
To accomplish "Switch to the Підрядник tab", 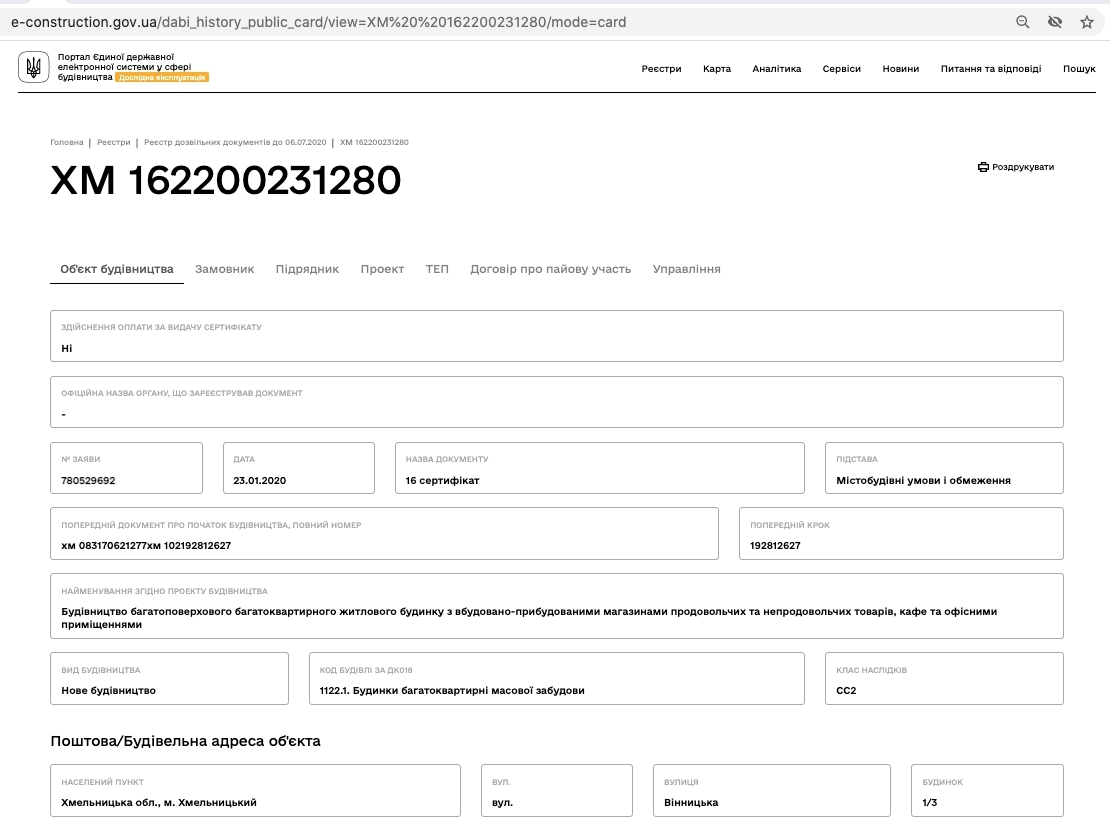I will [307, 269].
